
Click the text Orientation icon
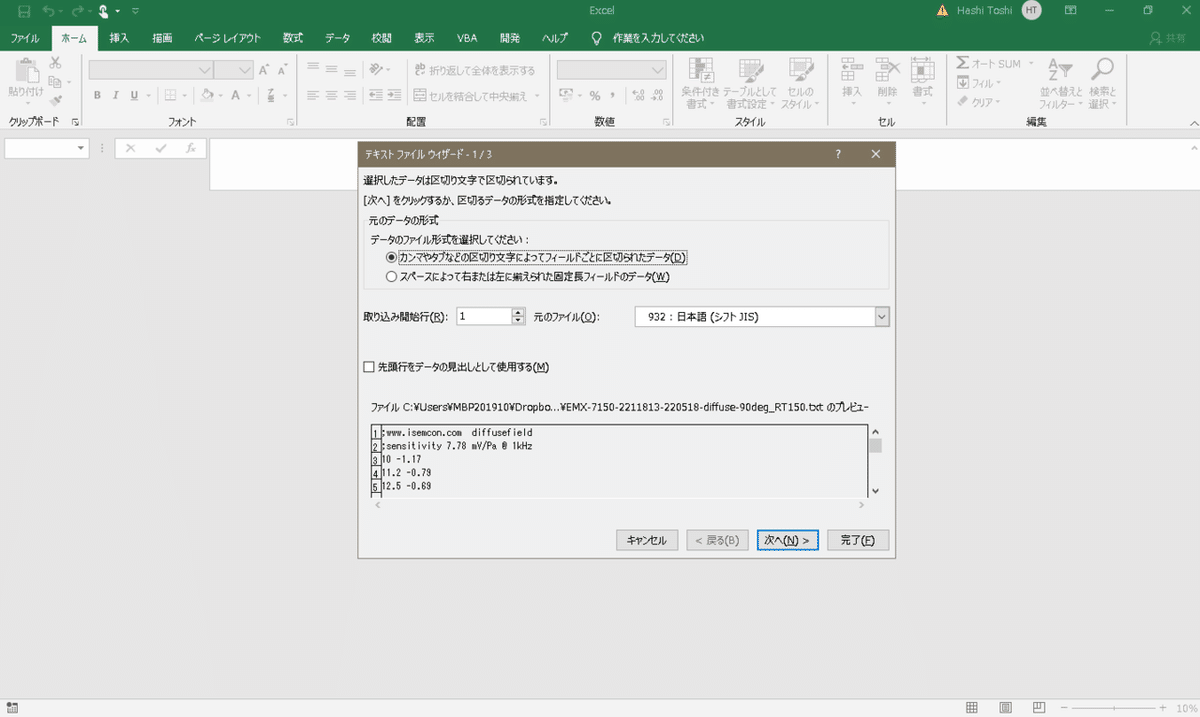(377, 70)
